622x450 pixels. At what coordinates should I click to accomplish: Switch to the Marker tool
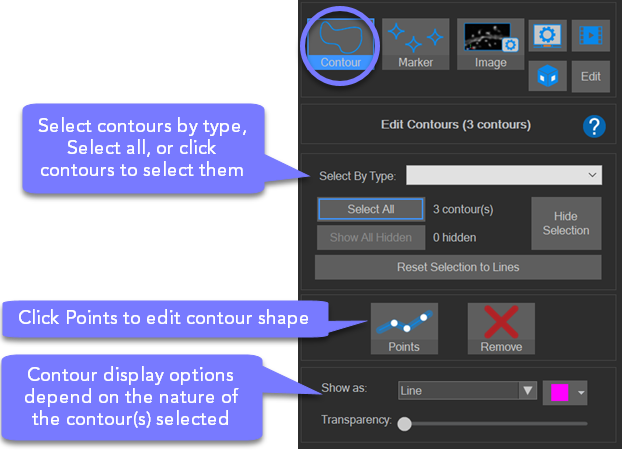[415, 44]
